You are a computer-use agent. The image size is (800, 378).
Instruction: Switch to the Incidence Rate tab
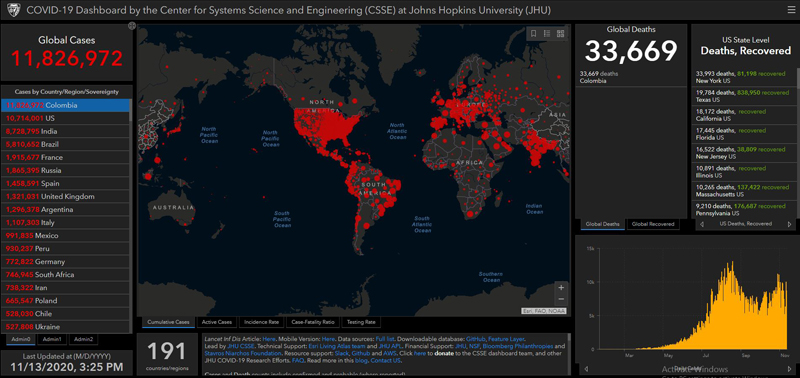pyautogui.click(x=261, y=322)
